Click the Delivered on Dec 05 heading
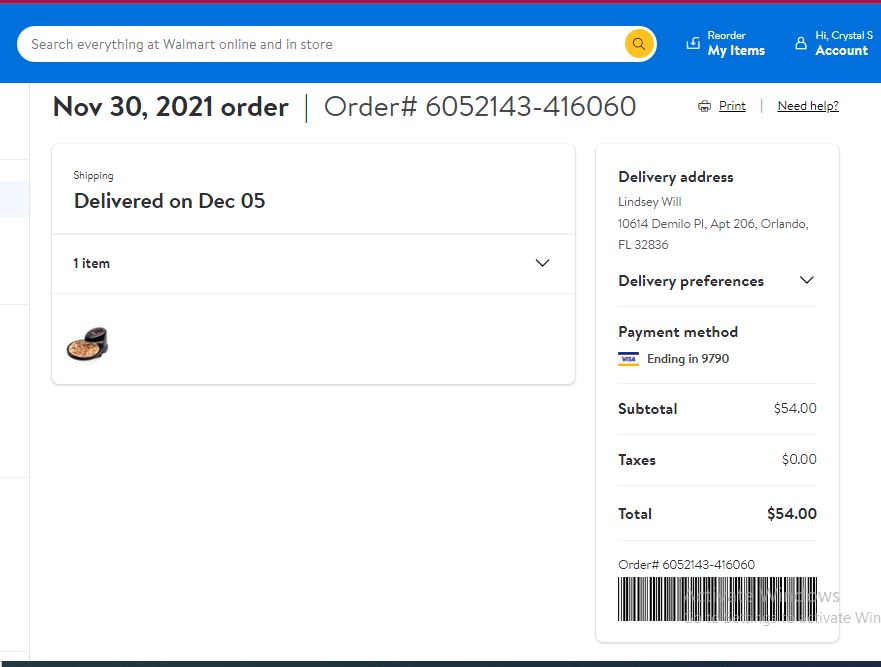This screenshot has height=667, width=881. click(169, 201)
